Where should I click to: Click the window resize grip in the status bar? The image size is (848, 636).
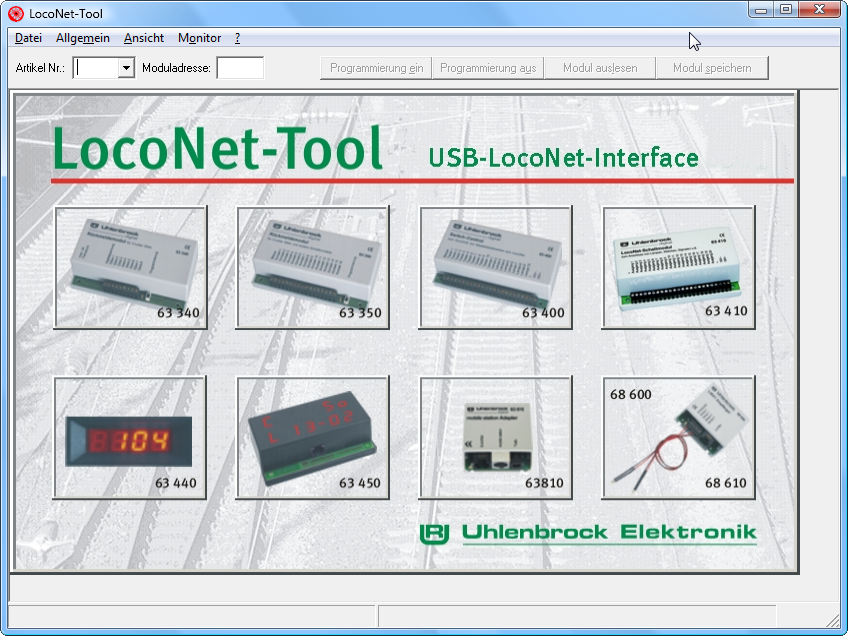pos(833,620)
